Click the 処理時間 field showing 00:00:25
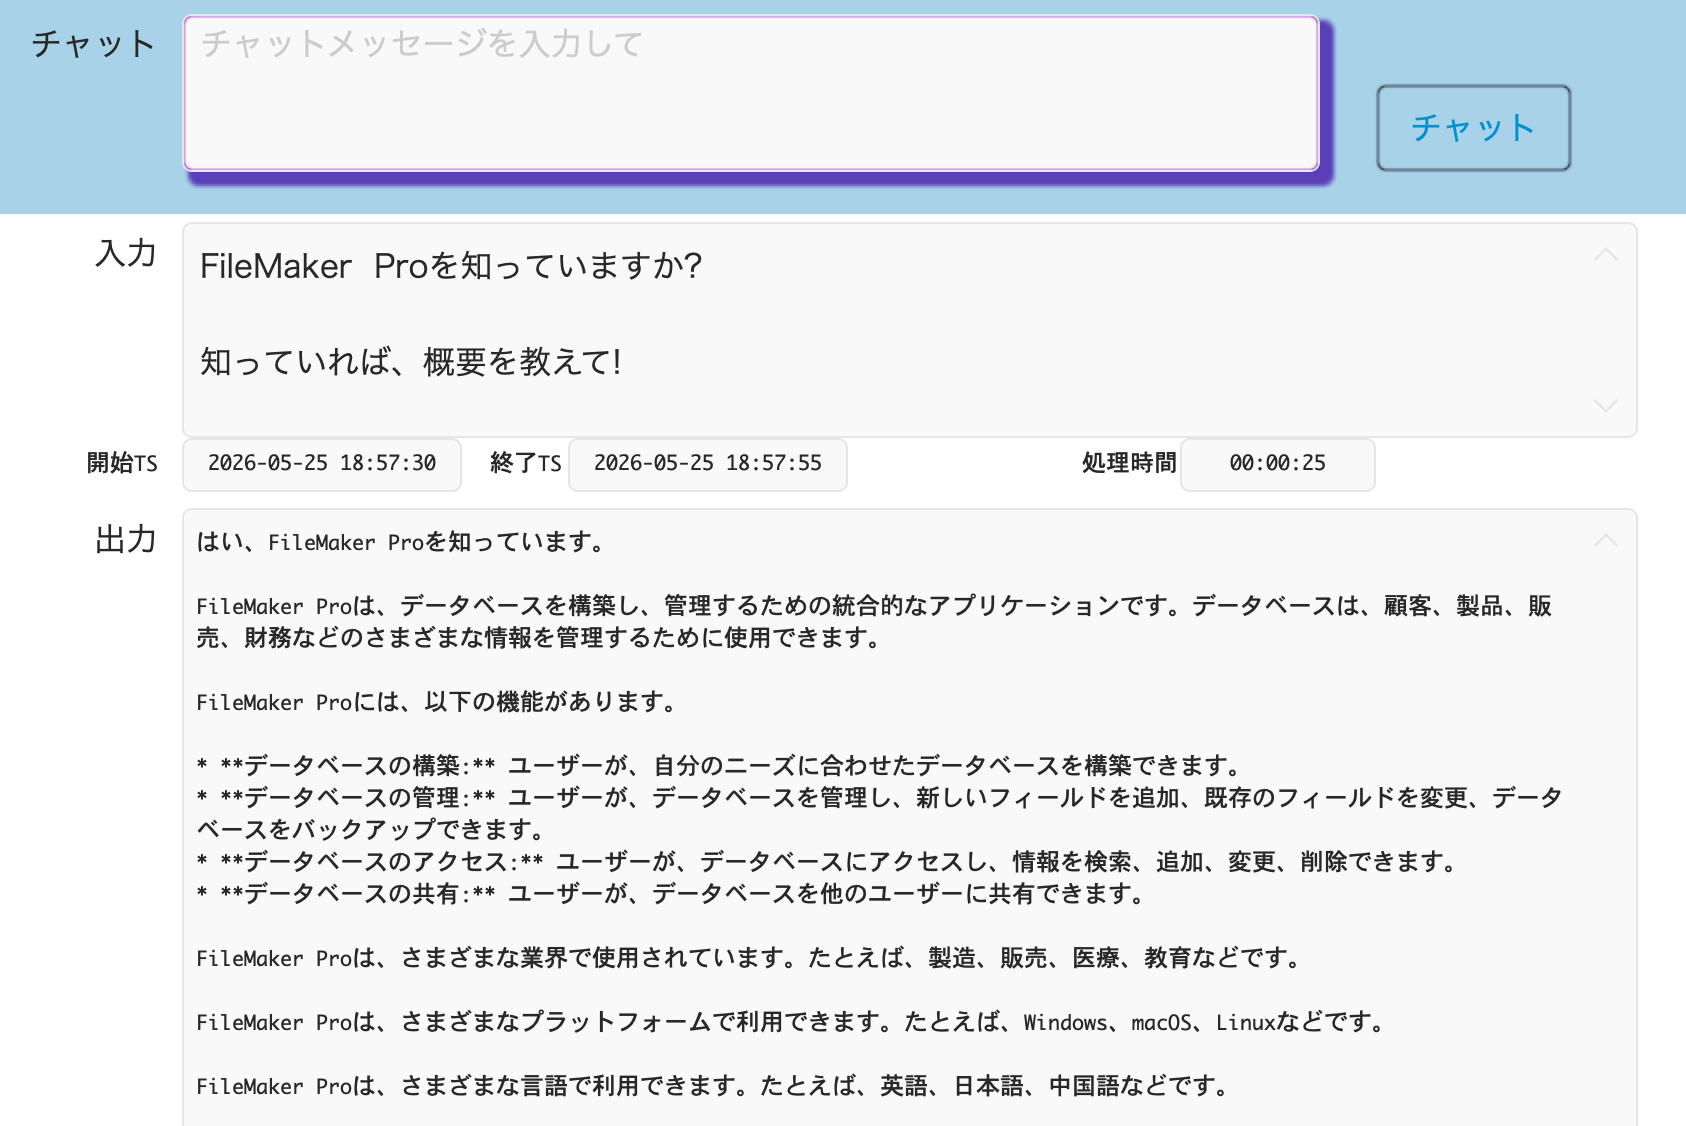This screenshot has width=1686, height=1126. coord(1278,464)
